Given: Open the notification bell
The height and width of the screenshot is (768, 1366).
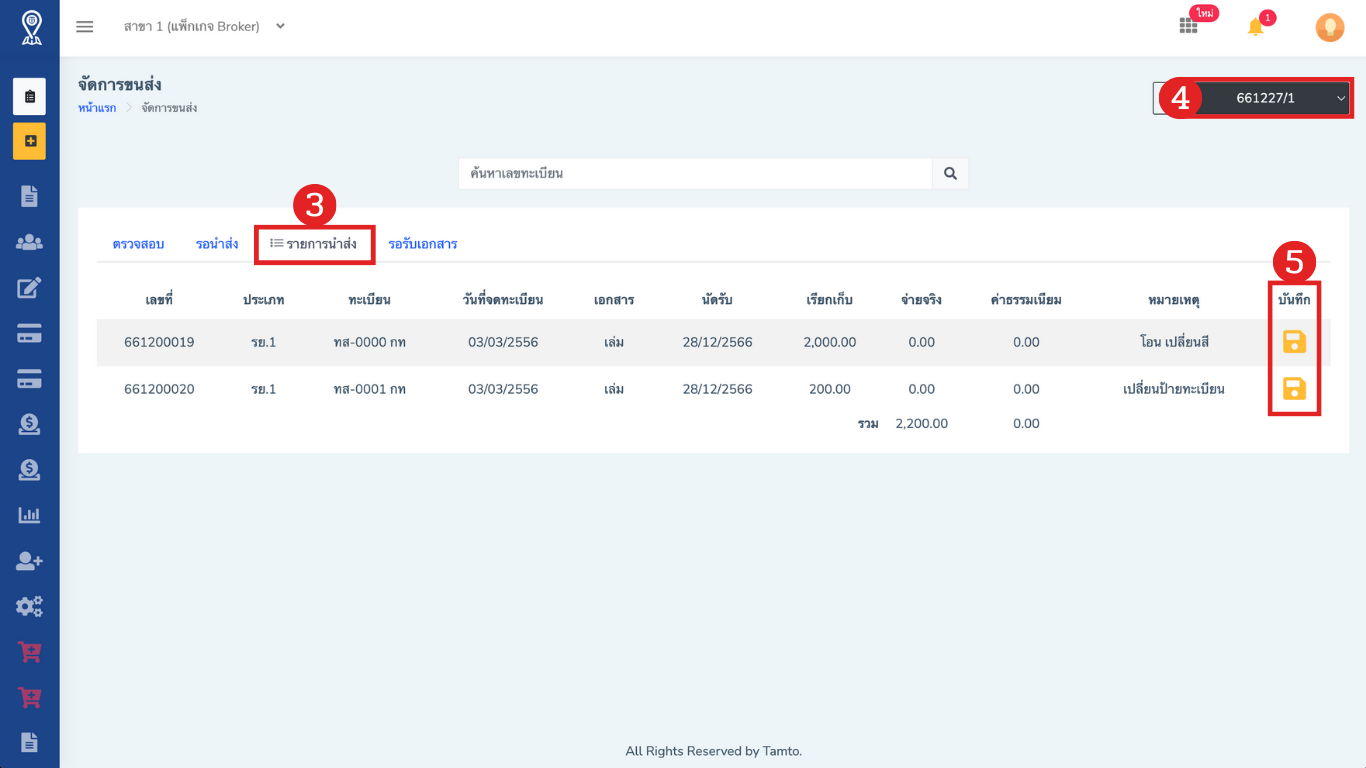Looking at the screenshot, I should pos(1256,27).
